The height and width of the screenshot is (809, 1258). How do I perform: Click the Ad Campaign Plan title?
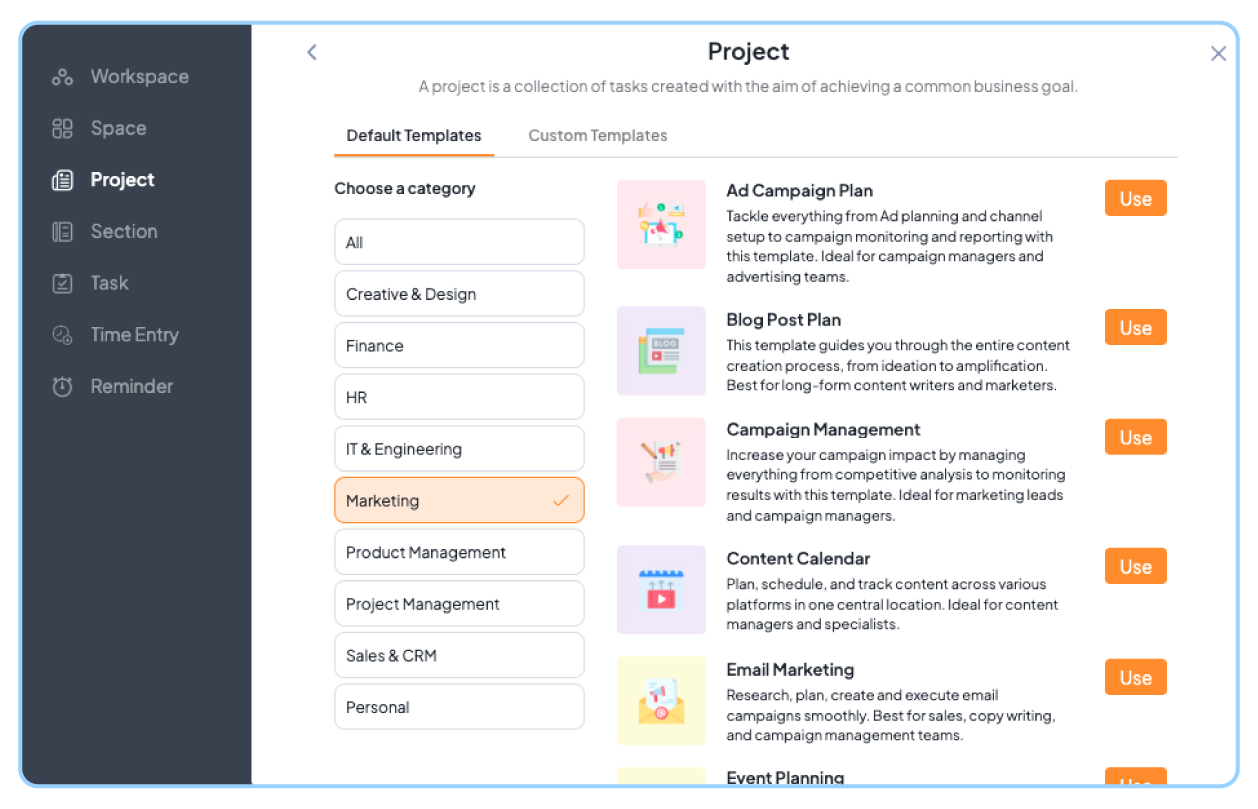click(799, 191)
